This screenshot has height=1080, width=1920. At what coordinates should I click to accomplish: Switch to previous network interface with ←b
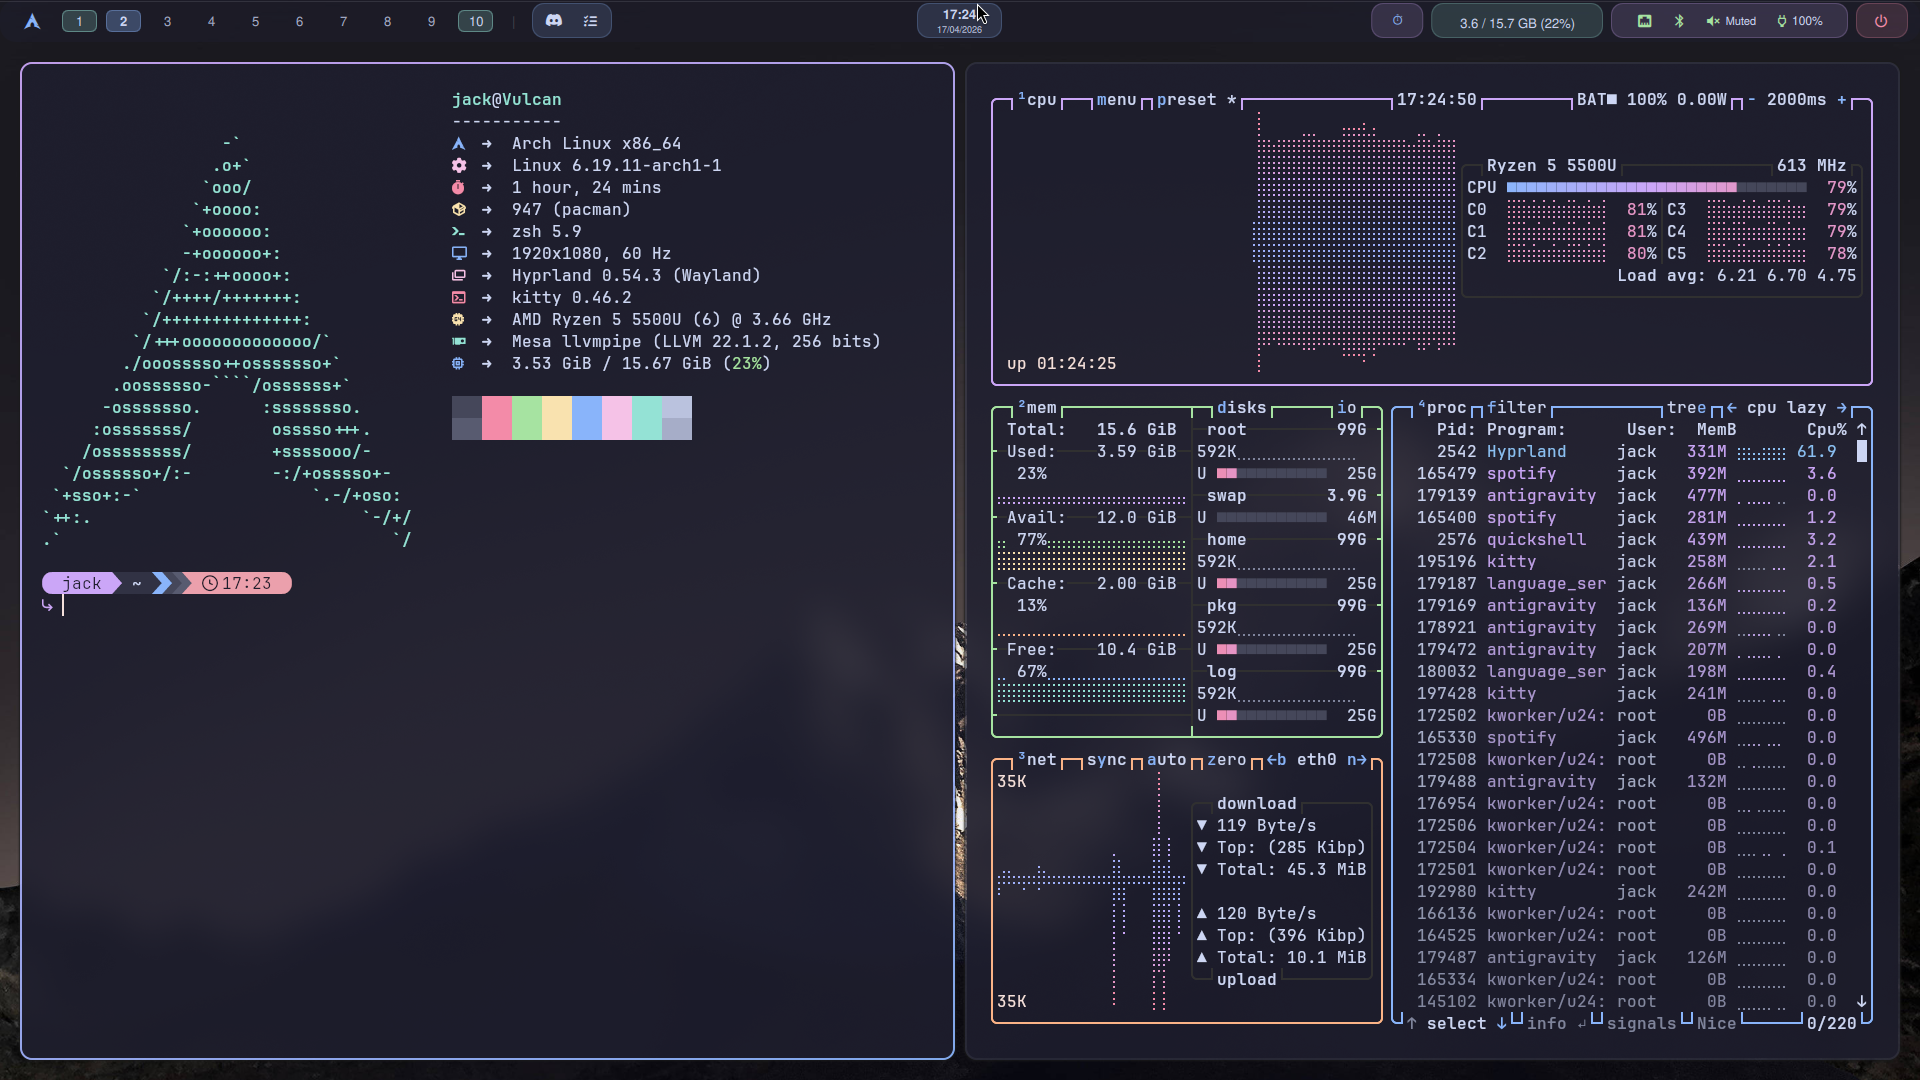[1277, 760]
